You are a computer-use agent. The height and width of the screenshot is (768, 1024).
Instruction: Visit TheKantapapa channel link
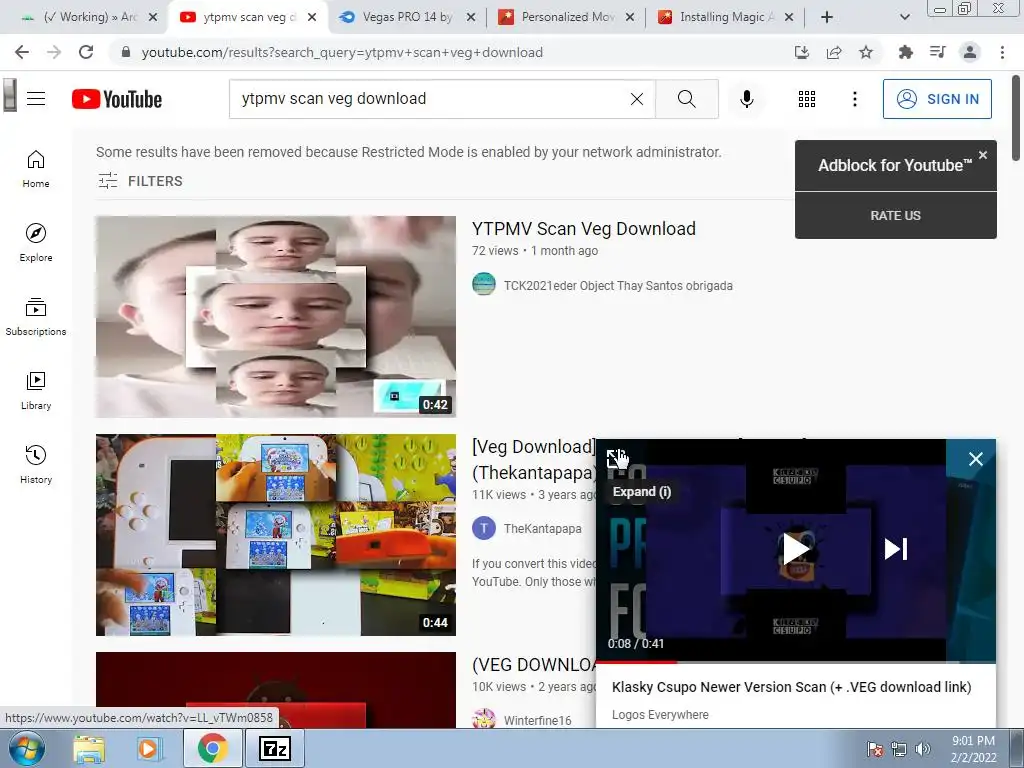542,528
